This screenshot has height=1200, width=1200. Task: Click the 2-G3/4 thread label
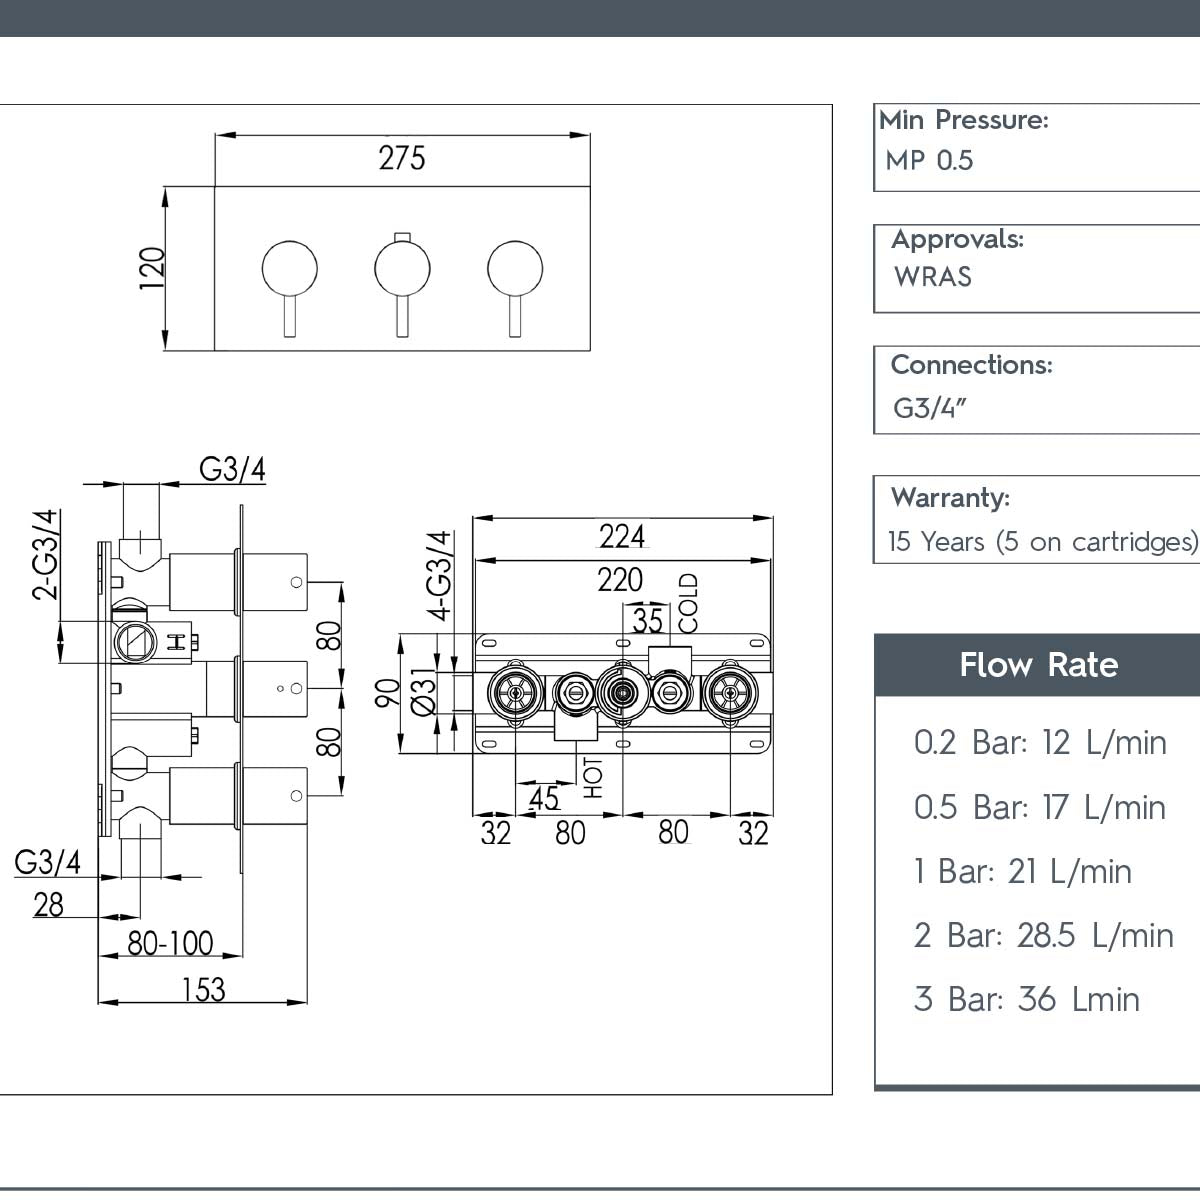click(46, 555)
